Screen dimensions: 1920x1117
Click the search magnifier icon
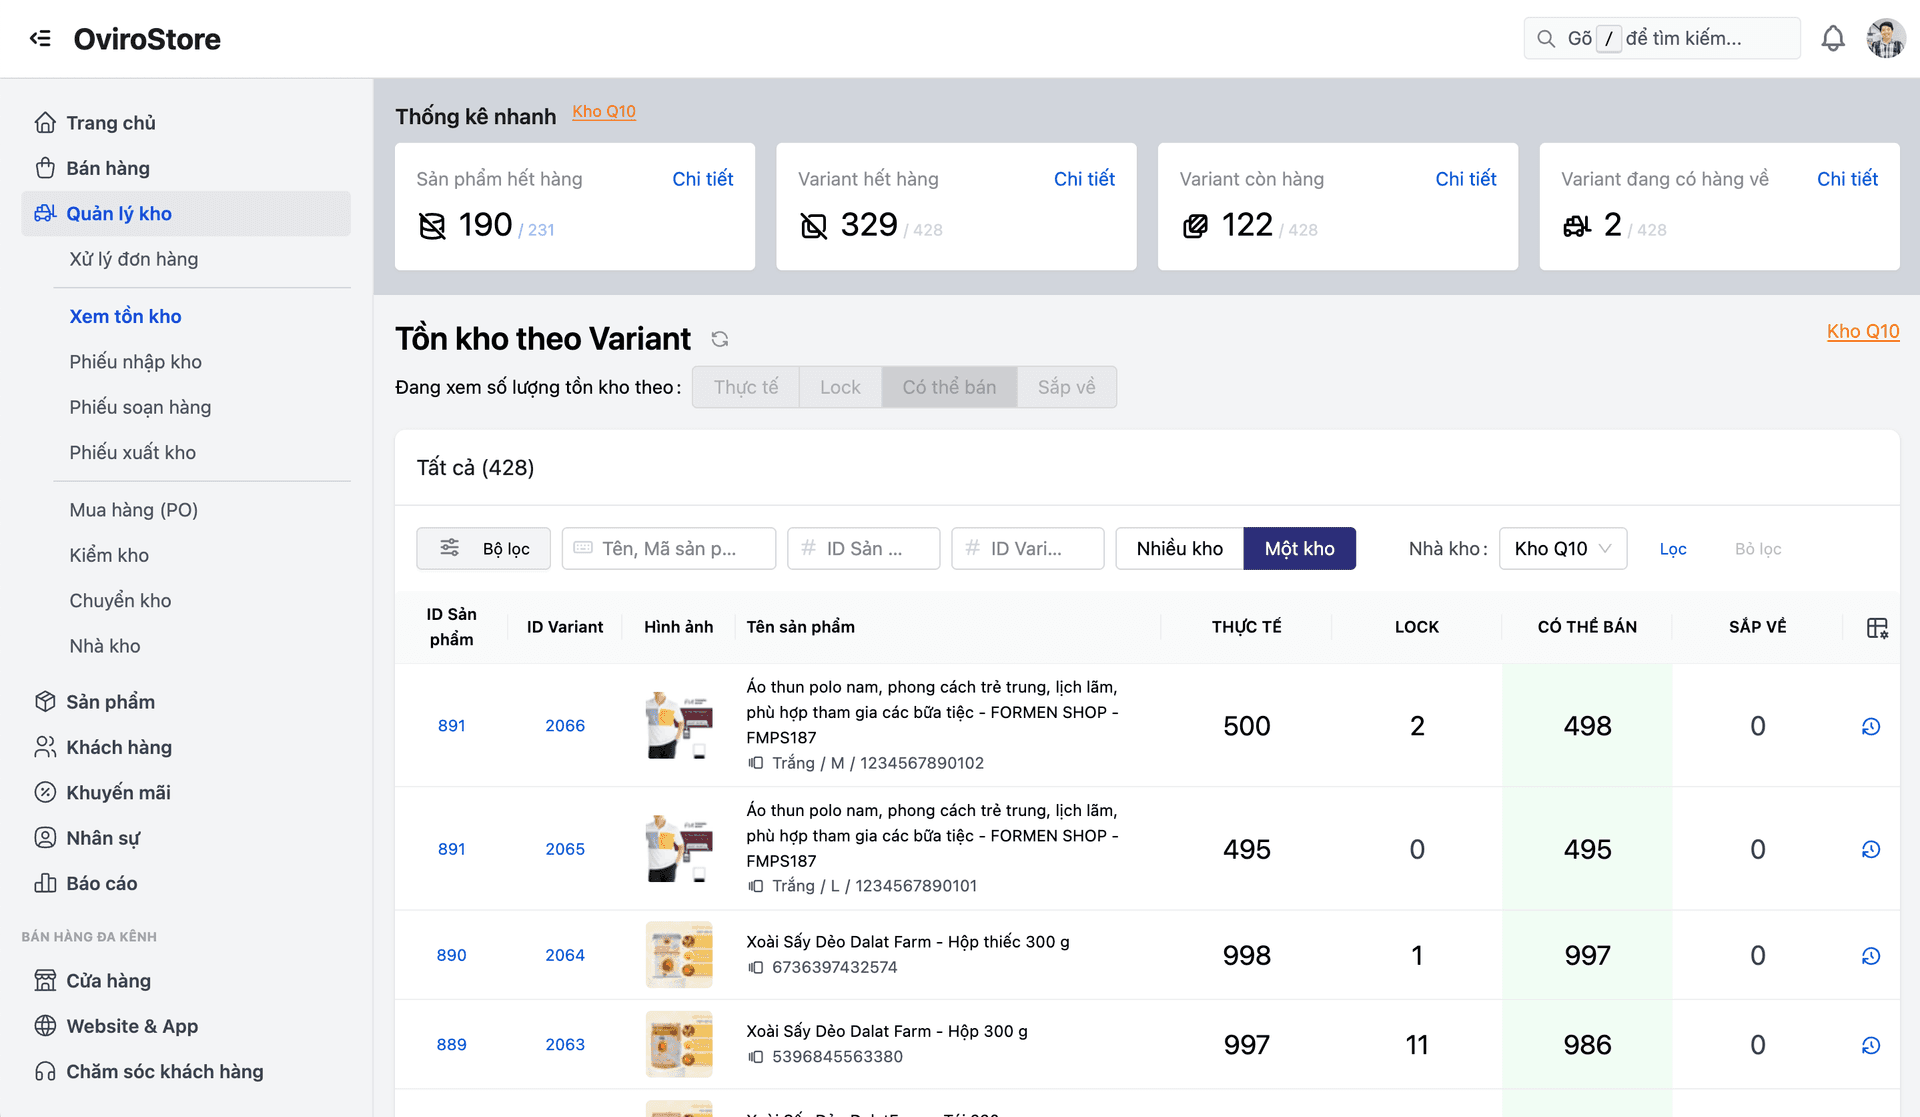point(1546,38)
